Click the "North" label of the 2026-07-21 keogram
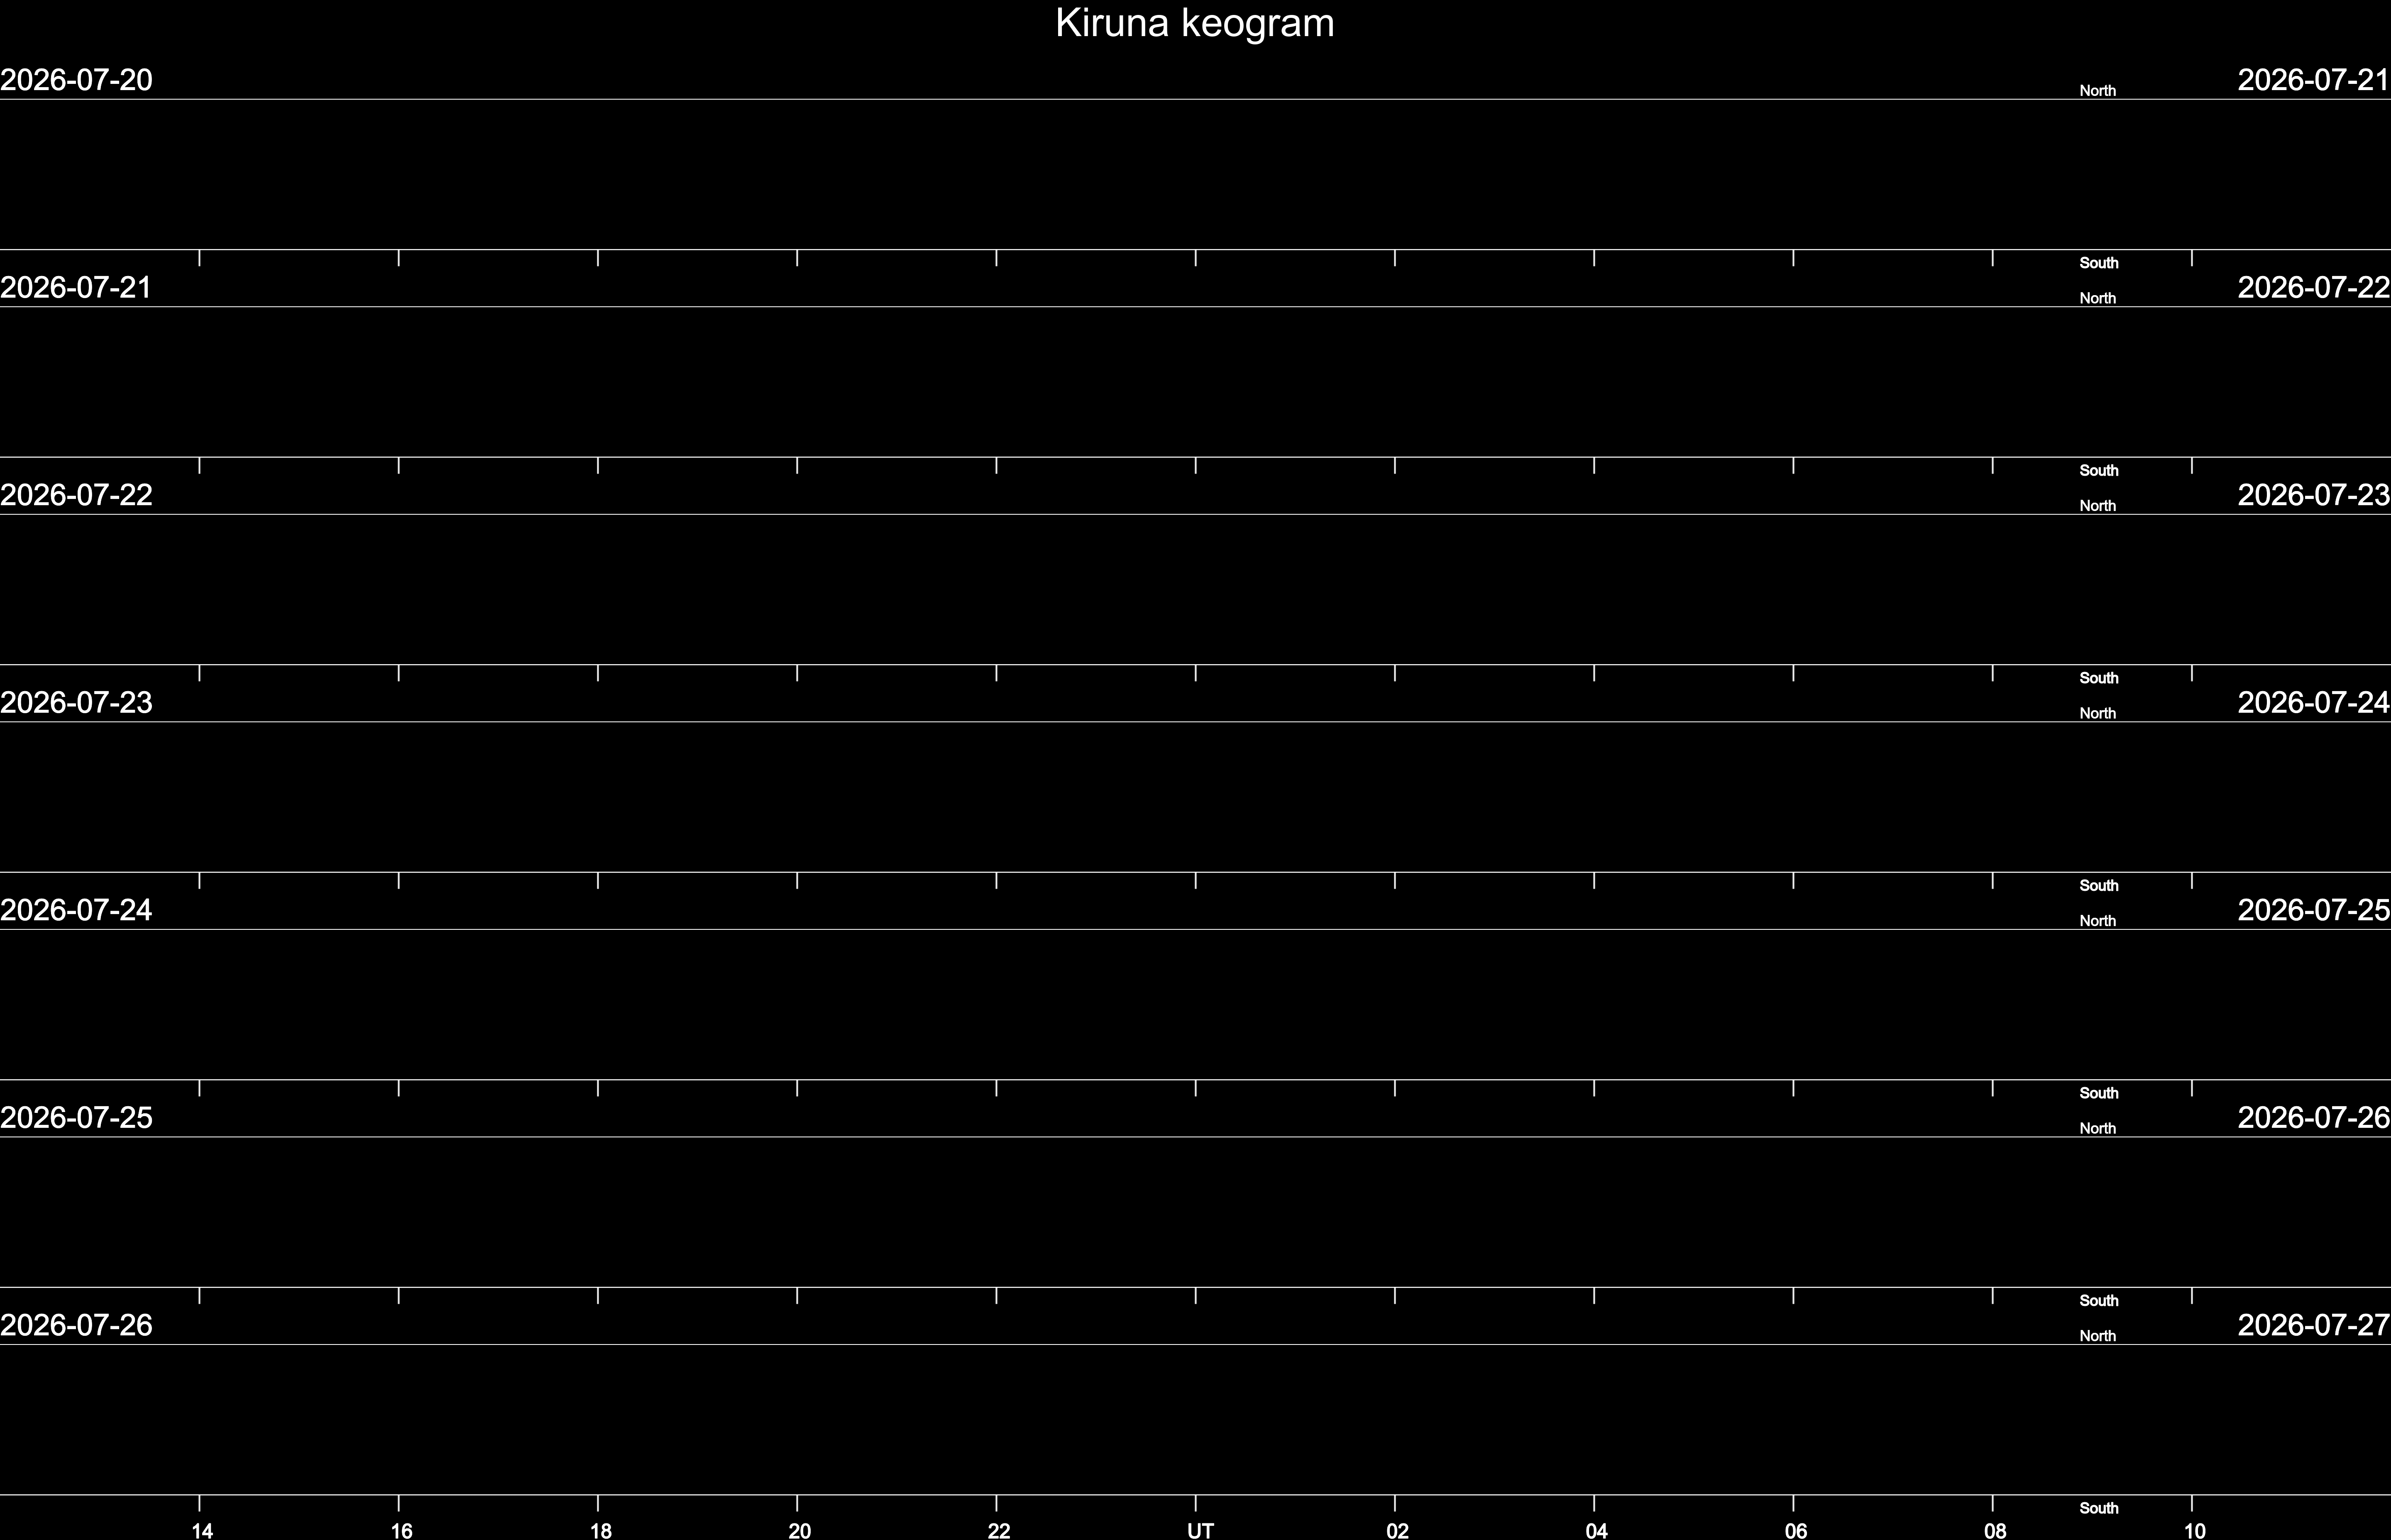 2097,299
